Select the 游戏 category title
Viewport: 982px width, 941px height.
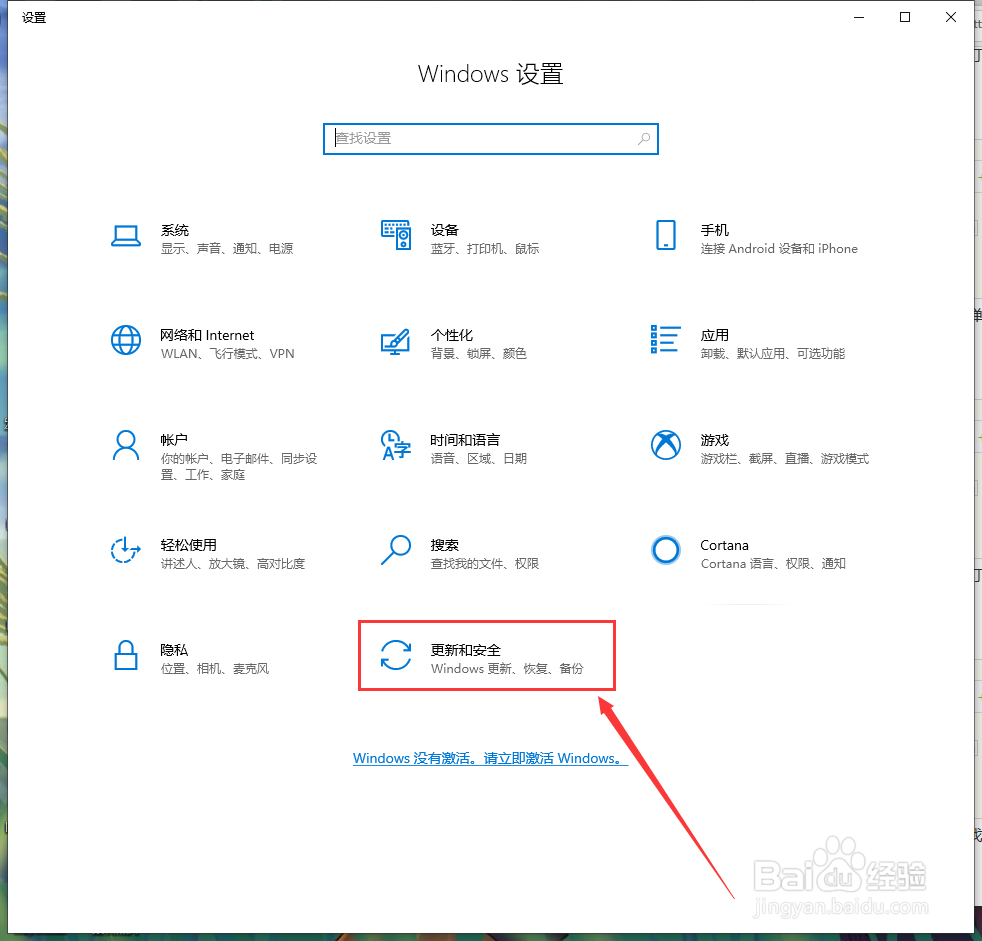click(x=715, y=440)
